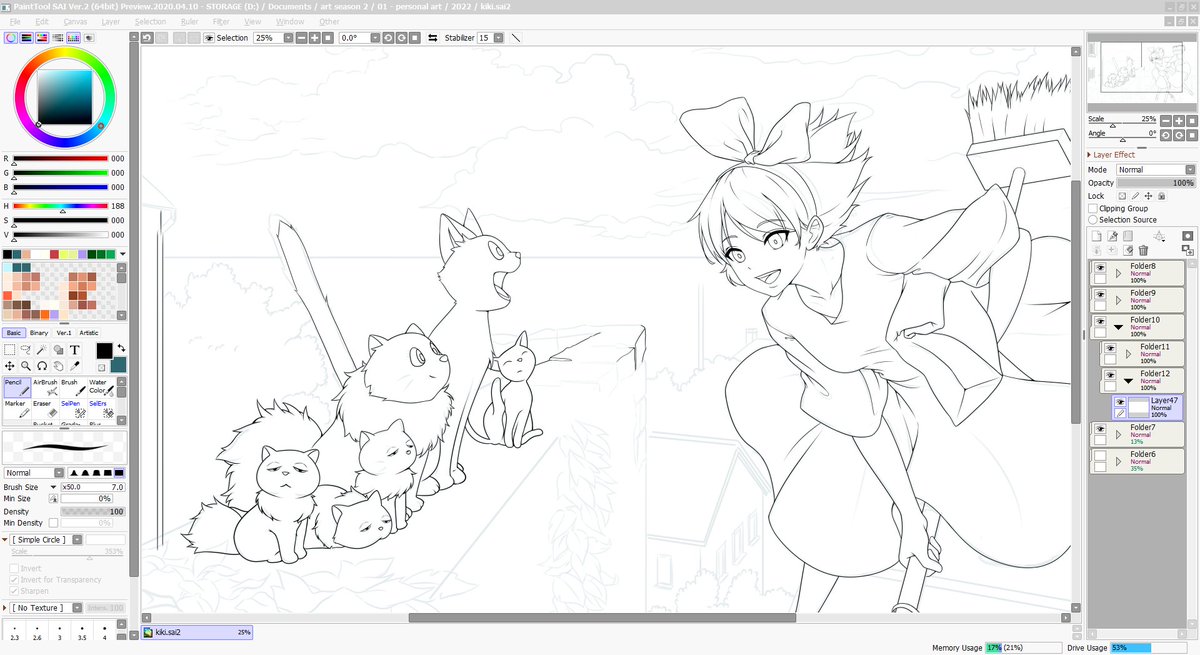The width and height of the screenshot is (1200, 655).
Task: Show Folder6 by its visibility box
Action: 1099,456
